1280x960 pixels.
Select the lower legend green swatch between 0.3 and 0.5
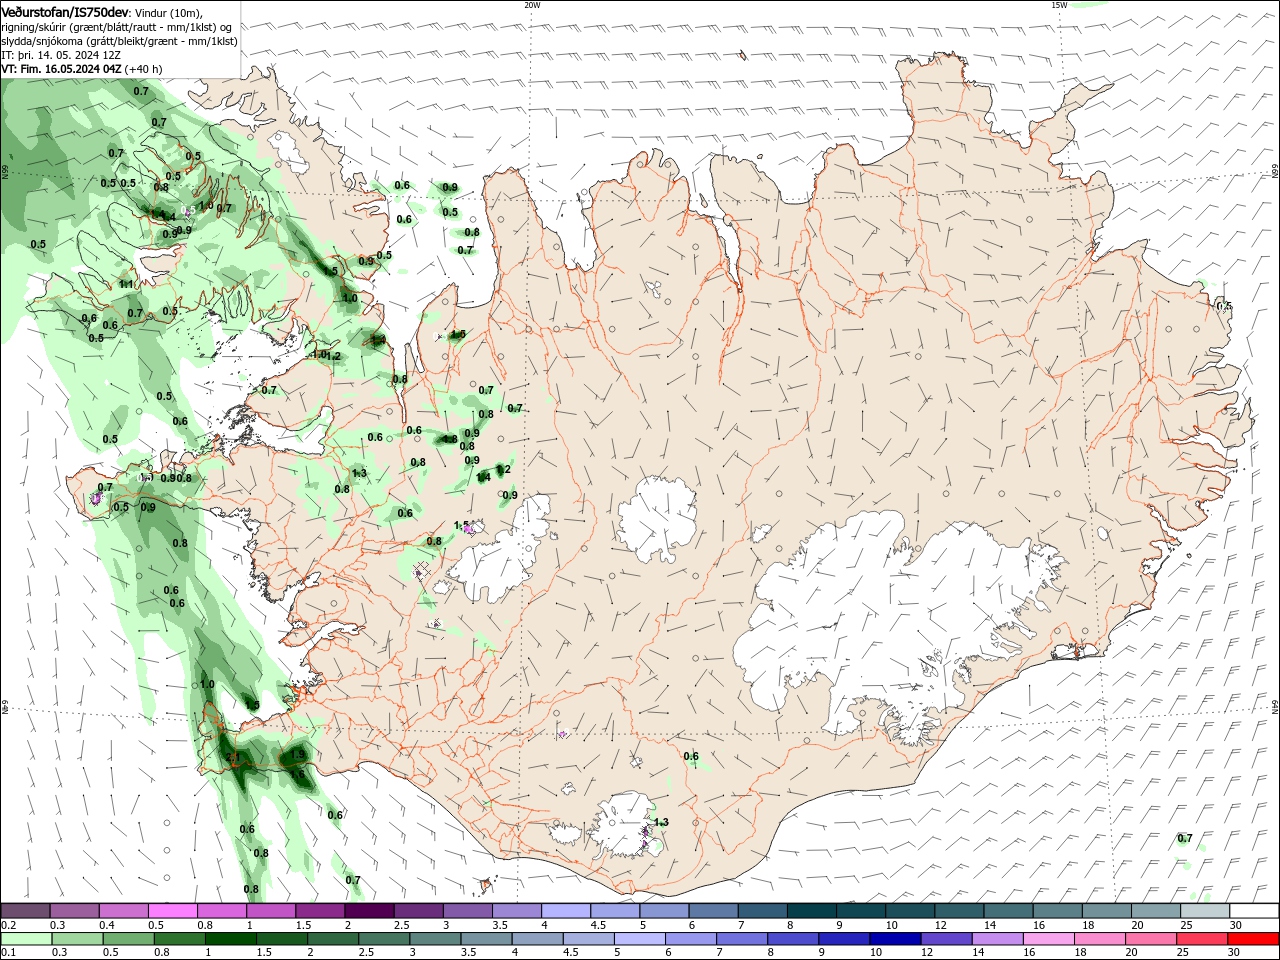[x=77, y=939]
